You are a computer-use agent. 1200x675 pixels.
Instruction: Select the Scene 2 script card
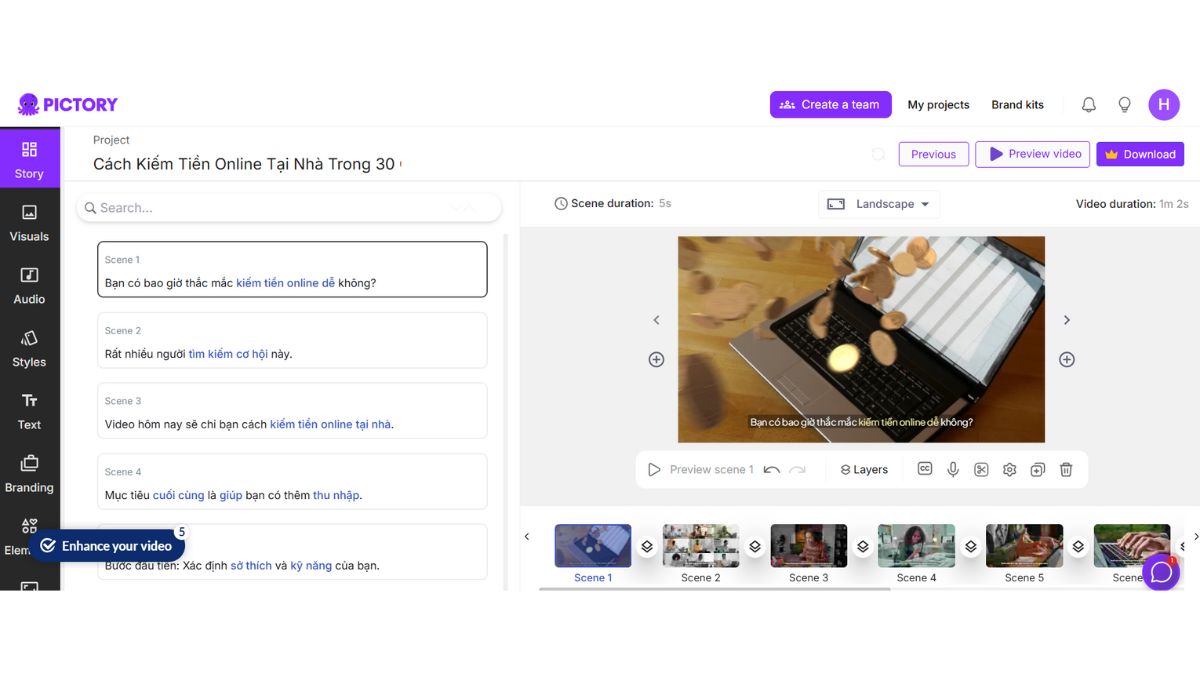(x=292, y=340)
